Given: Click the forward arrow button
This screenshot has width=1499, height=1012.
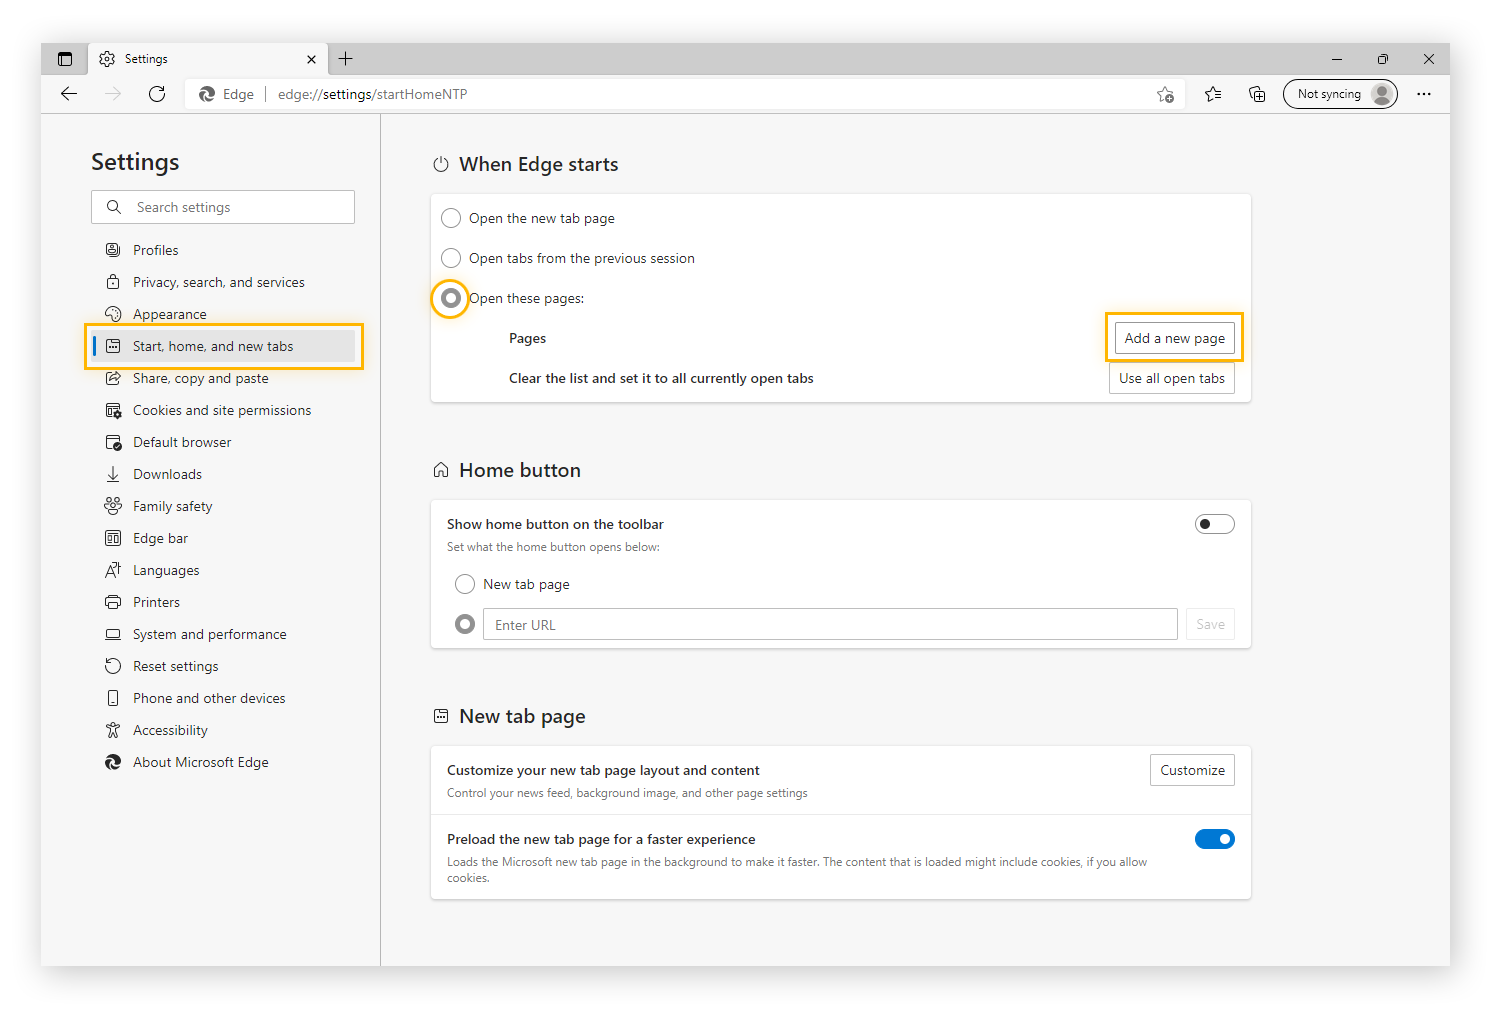Looking at the screenshot, I should 113,94.
